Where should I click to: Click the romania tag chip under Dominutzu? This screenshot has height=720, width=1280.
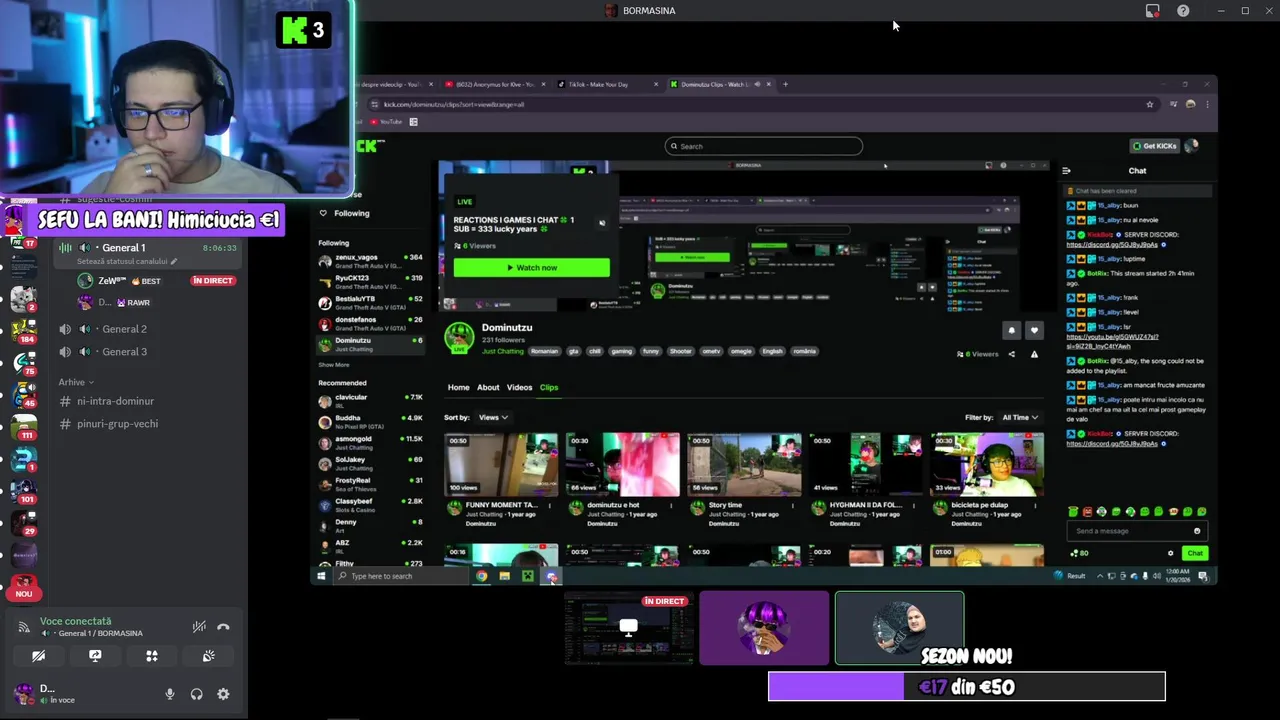[804, 351]
